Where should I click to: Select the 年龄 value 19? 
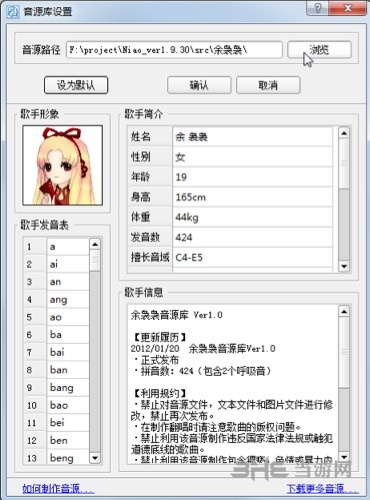[253, 177]
